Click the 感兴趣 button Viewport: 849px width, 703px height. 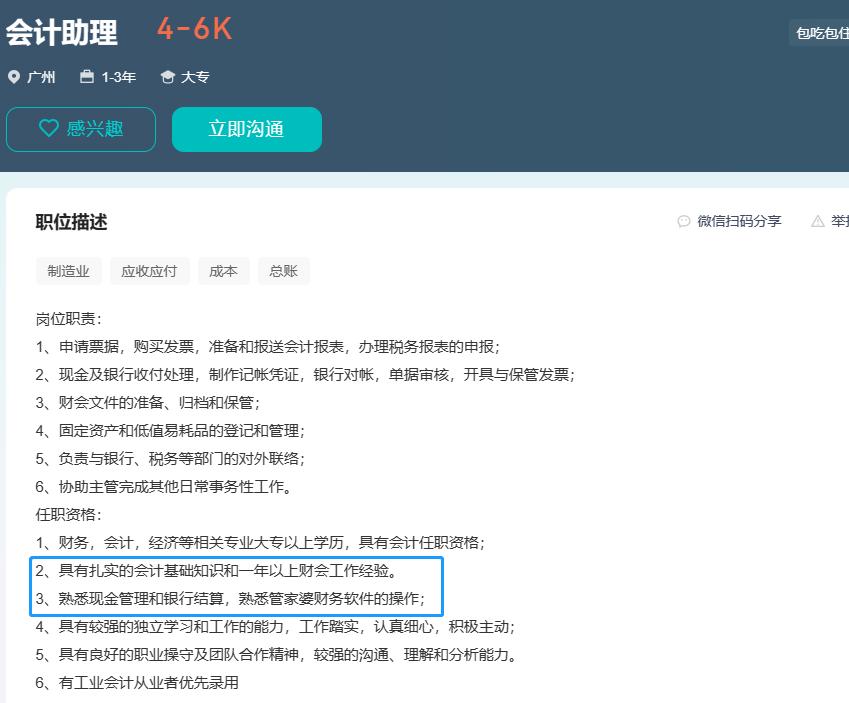coord(81,129)
